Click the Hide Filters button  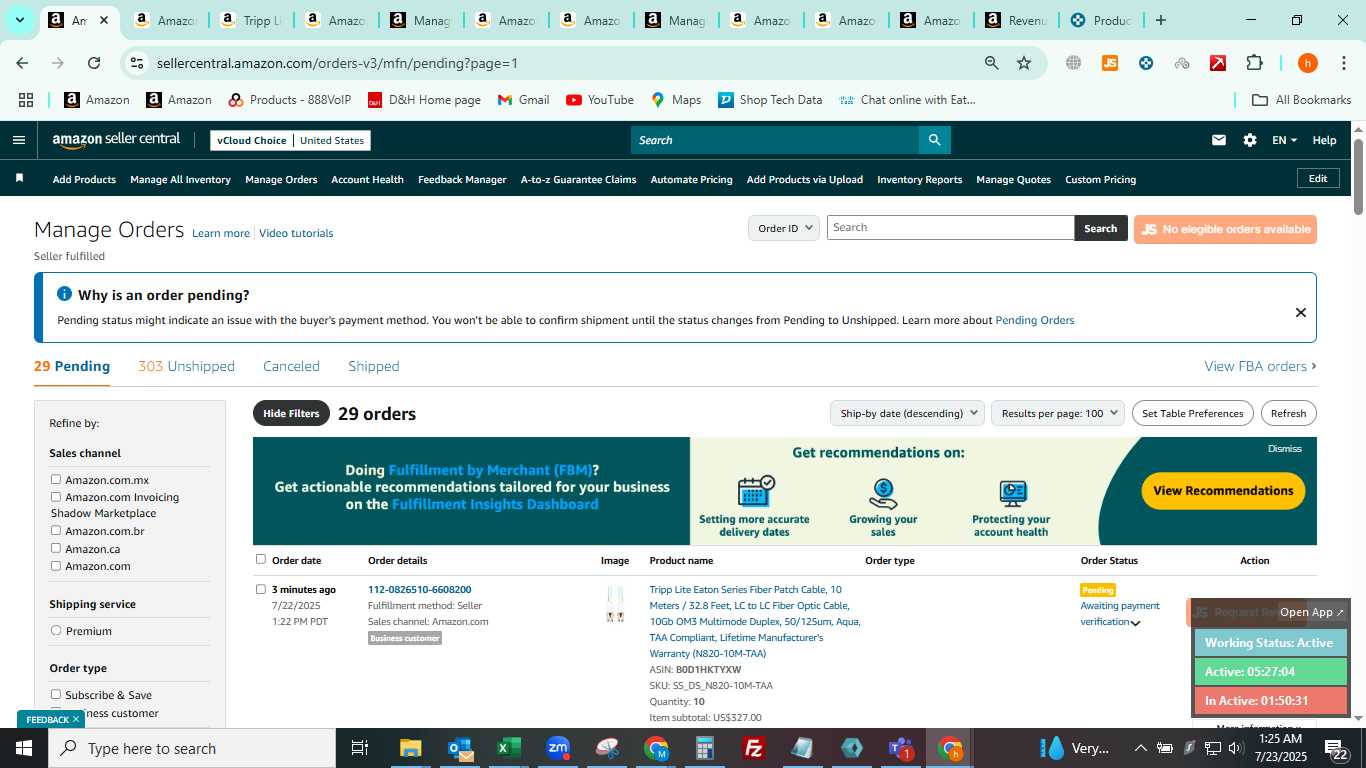tap(291, 413)
